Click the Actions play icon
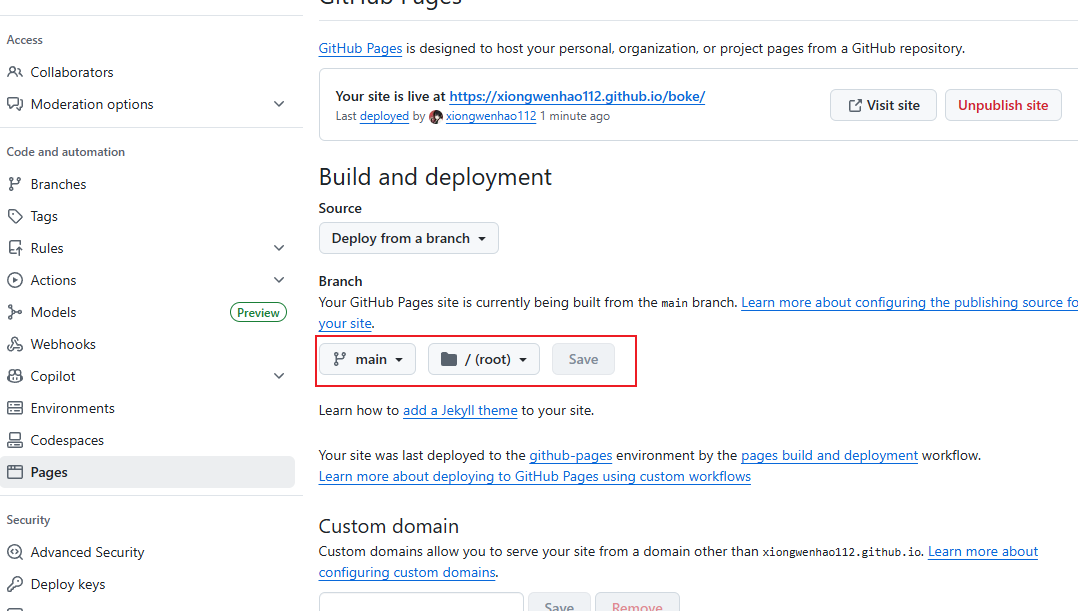 [15, 280]
